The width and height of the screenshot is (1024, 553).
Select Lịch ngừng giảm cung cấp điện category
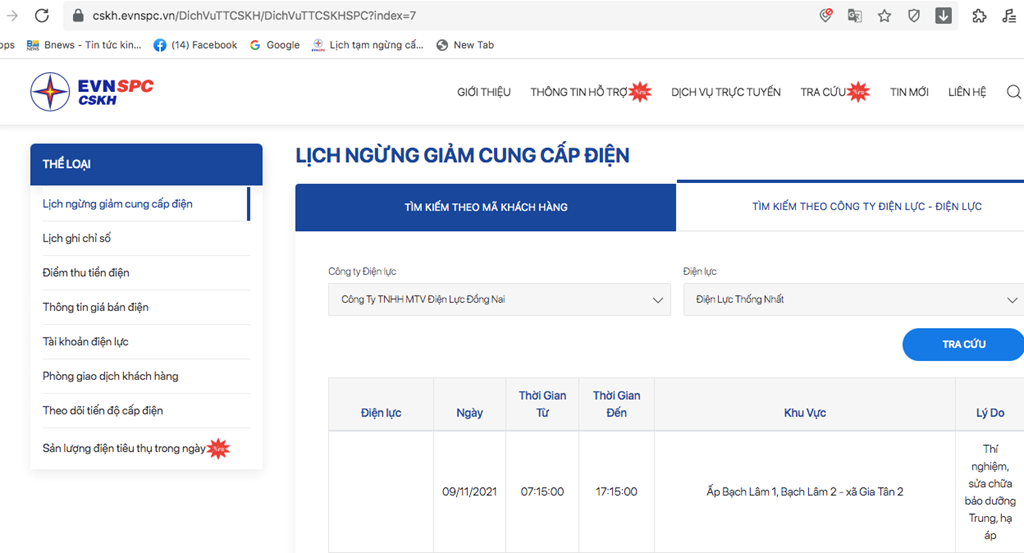[118, 204]
